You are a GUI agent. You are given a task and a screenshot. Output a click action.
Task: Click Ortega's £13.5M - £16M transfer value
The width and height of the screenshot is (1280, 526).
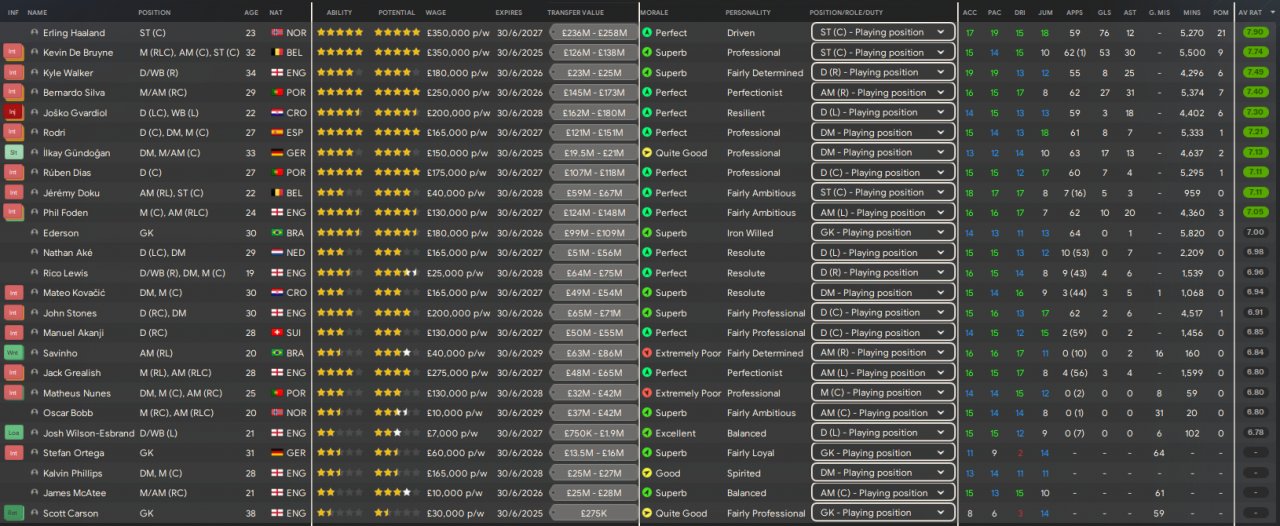[x=594, y=452]
